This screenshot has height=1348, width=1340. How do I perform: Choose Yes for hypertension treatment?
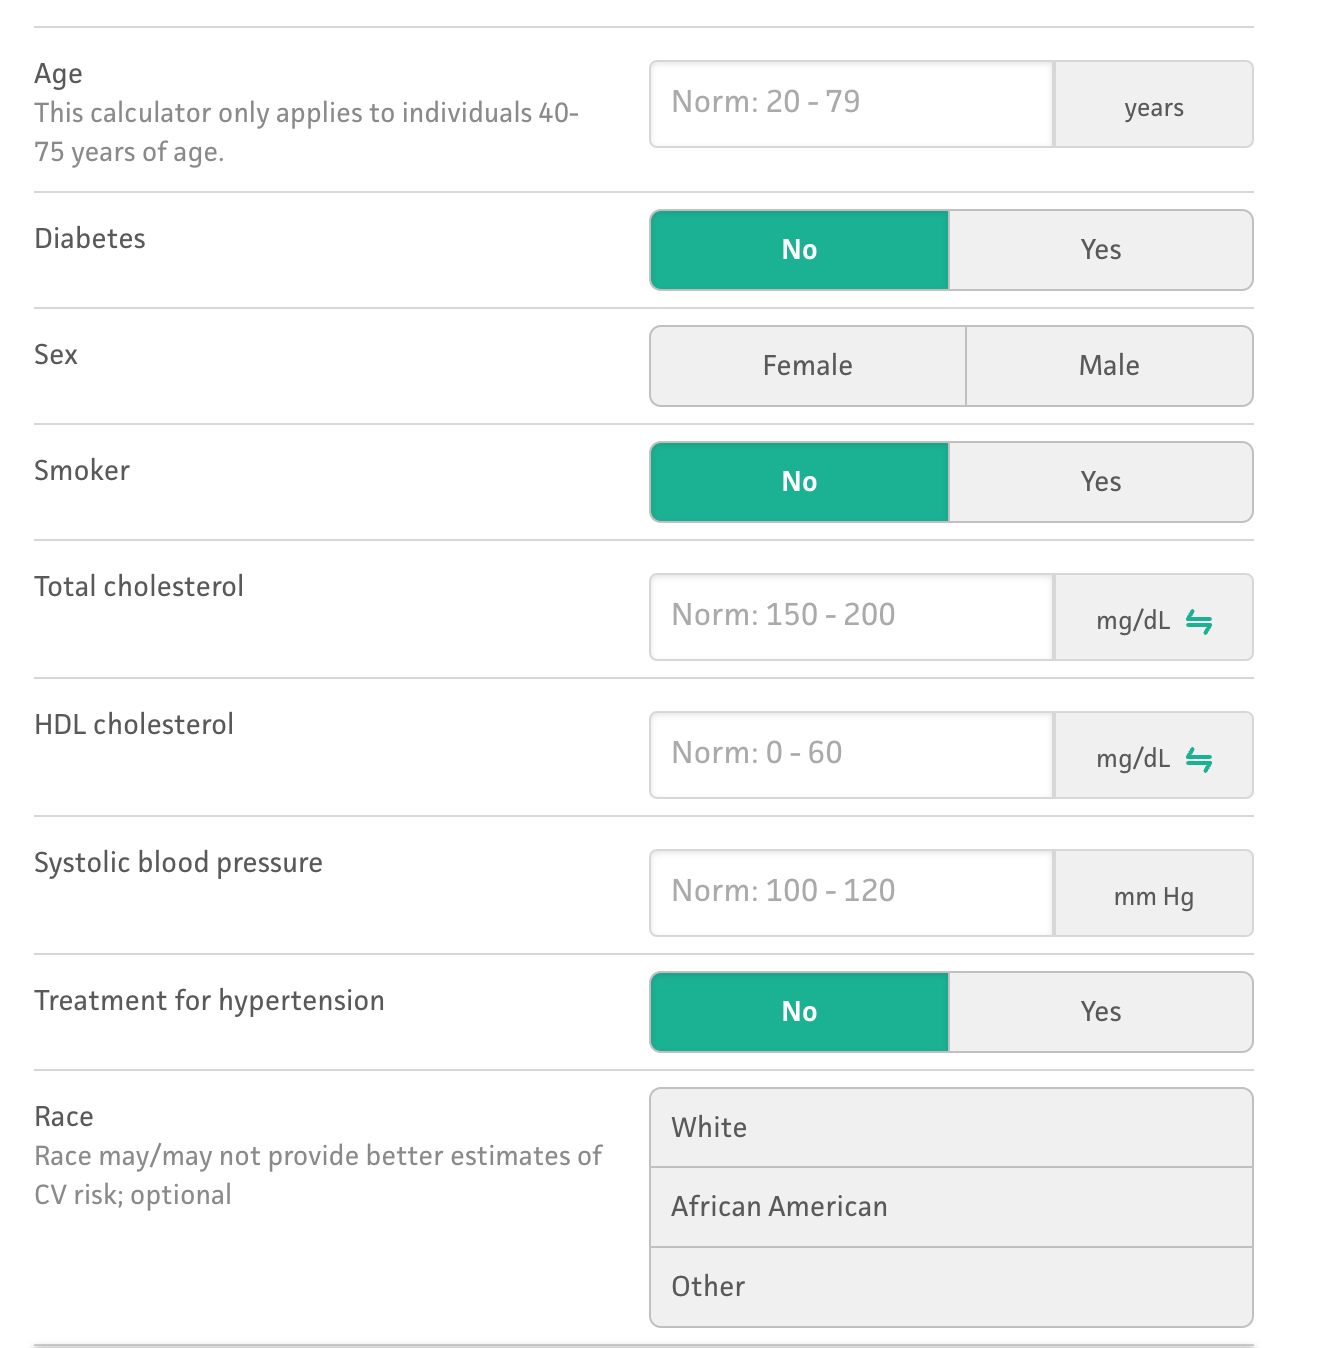point(1101,1012)
